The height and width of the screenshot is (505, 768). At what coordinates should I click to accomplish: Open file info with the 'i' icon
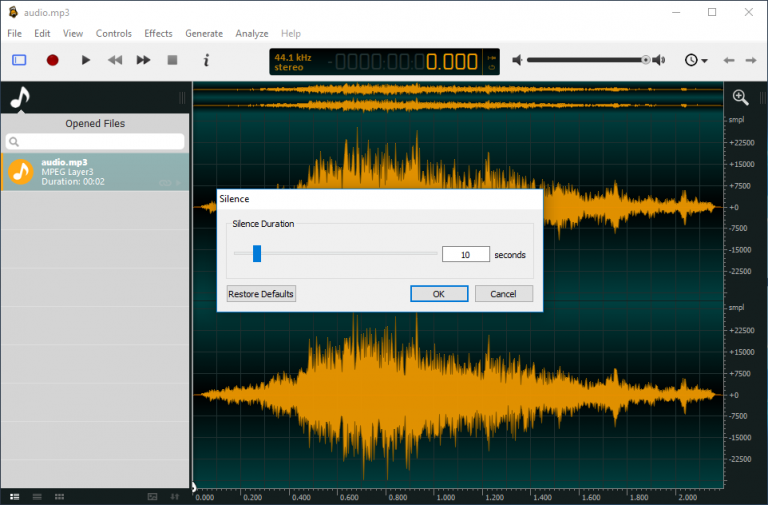click(206, 60)
